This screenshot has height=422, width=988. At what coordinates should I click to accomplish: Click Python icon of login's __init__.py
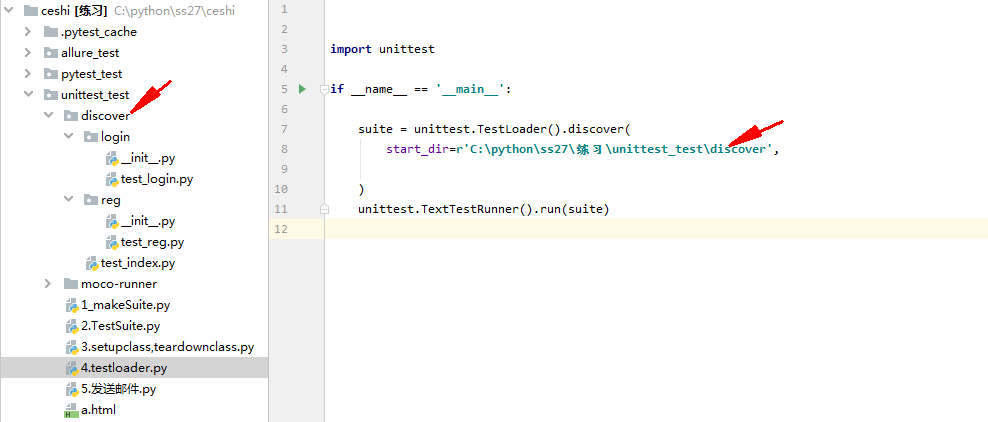(x=112, y=158)
